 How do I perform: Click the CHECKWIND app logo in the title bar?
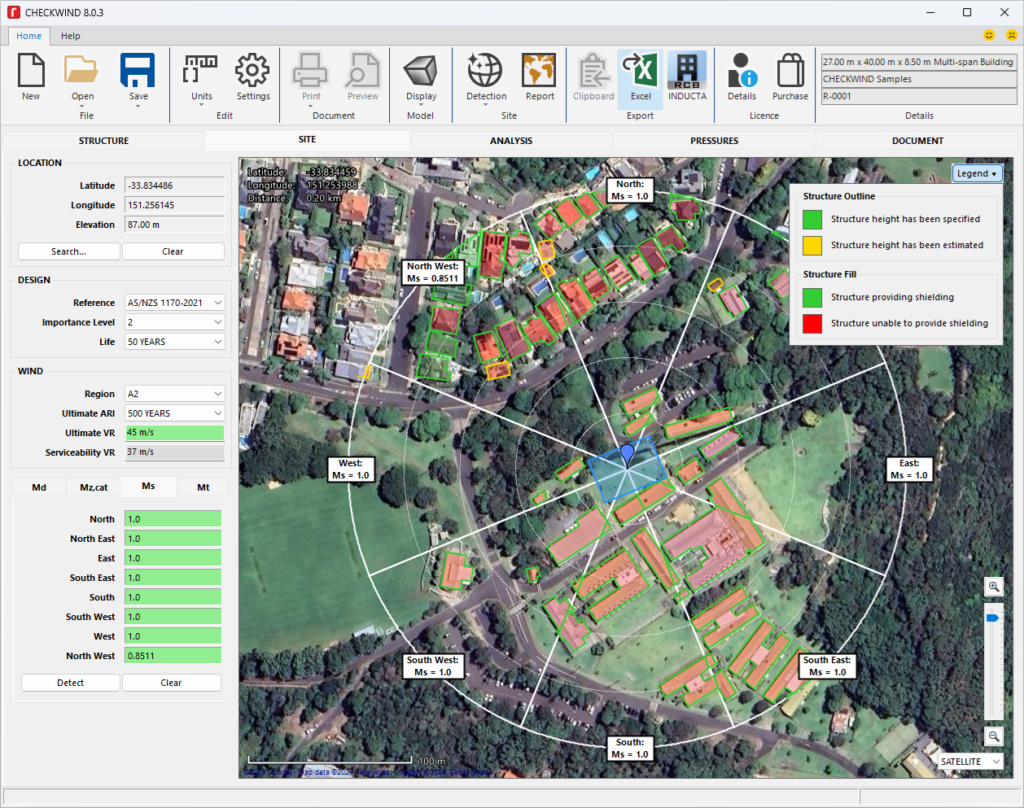coord(13,12)
